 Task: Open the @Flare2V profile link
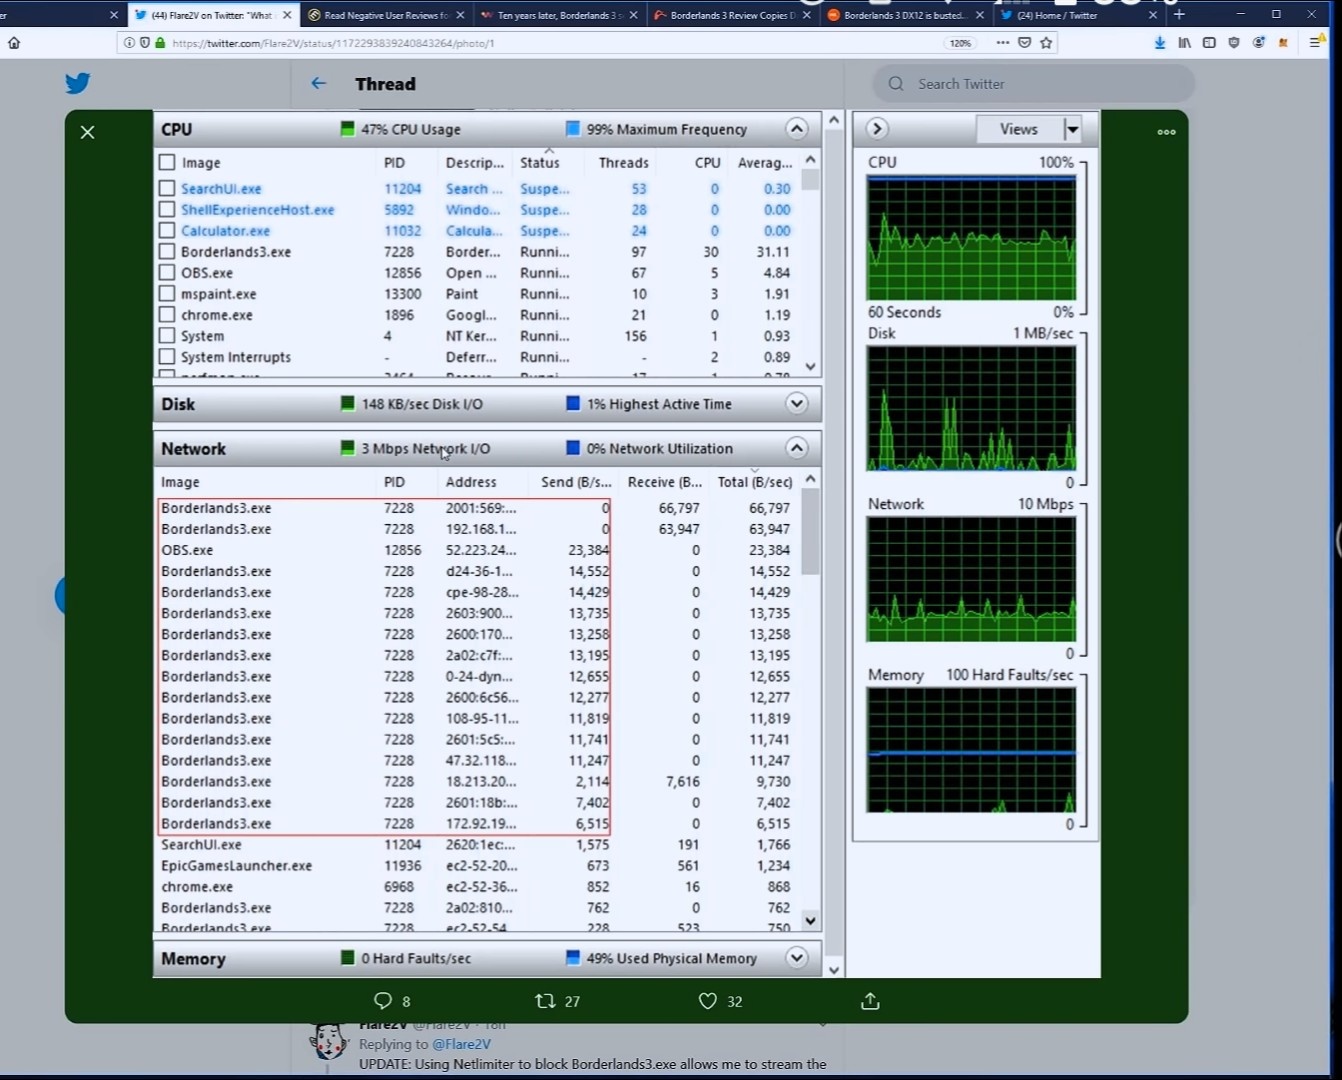coord(461,1044)
